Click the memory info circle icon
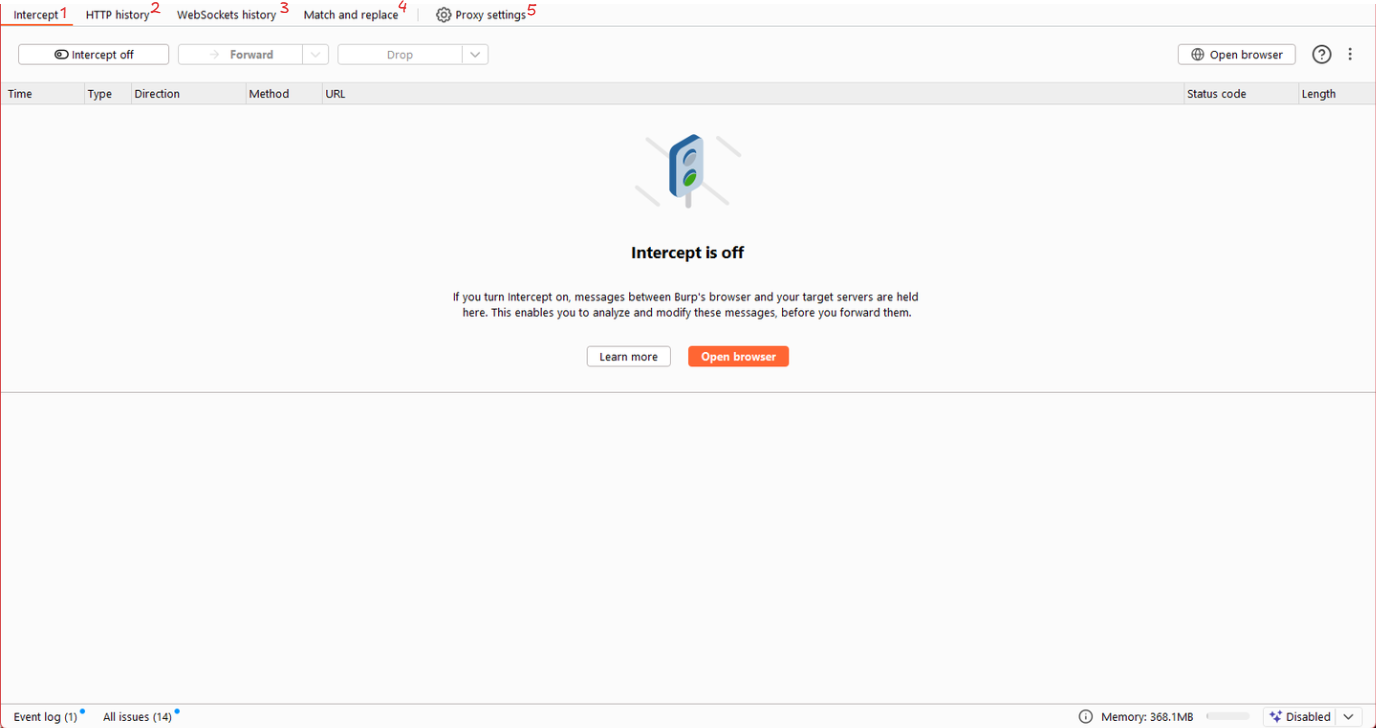The width and height of the screenshot is (1376, 728). point(1085,717)
